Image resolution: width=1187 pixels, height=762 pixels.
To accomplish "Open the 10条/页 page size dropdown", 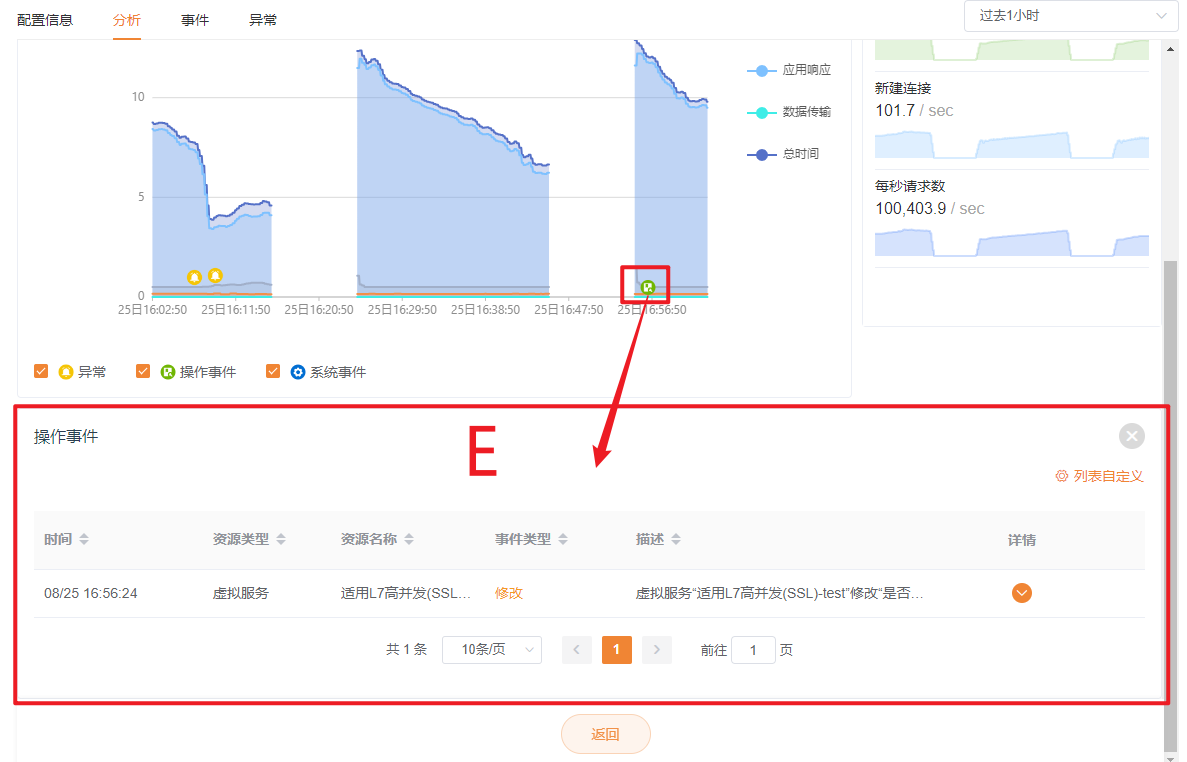I will 491,649.
